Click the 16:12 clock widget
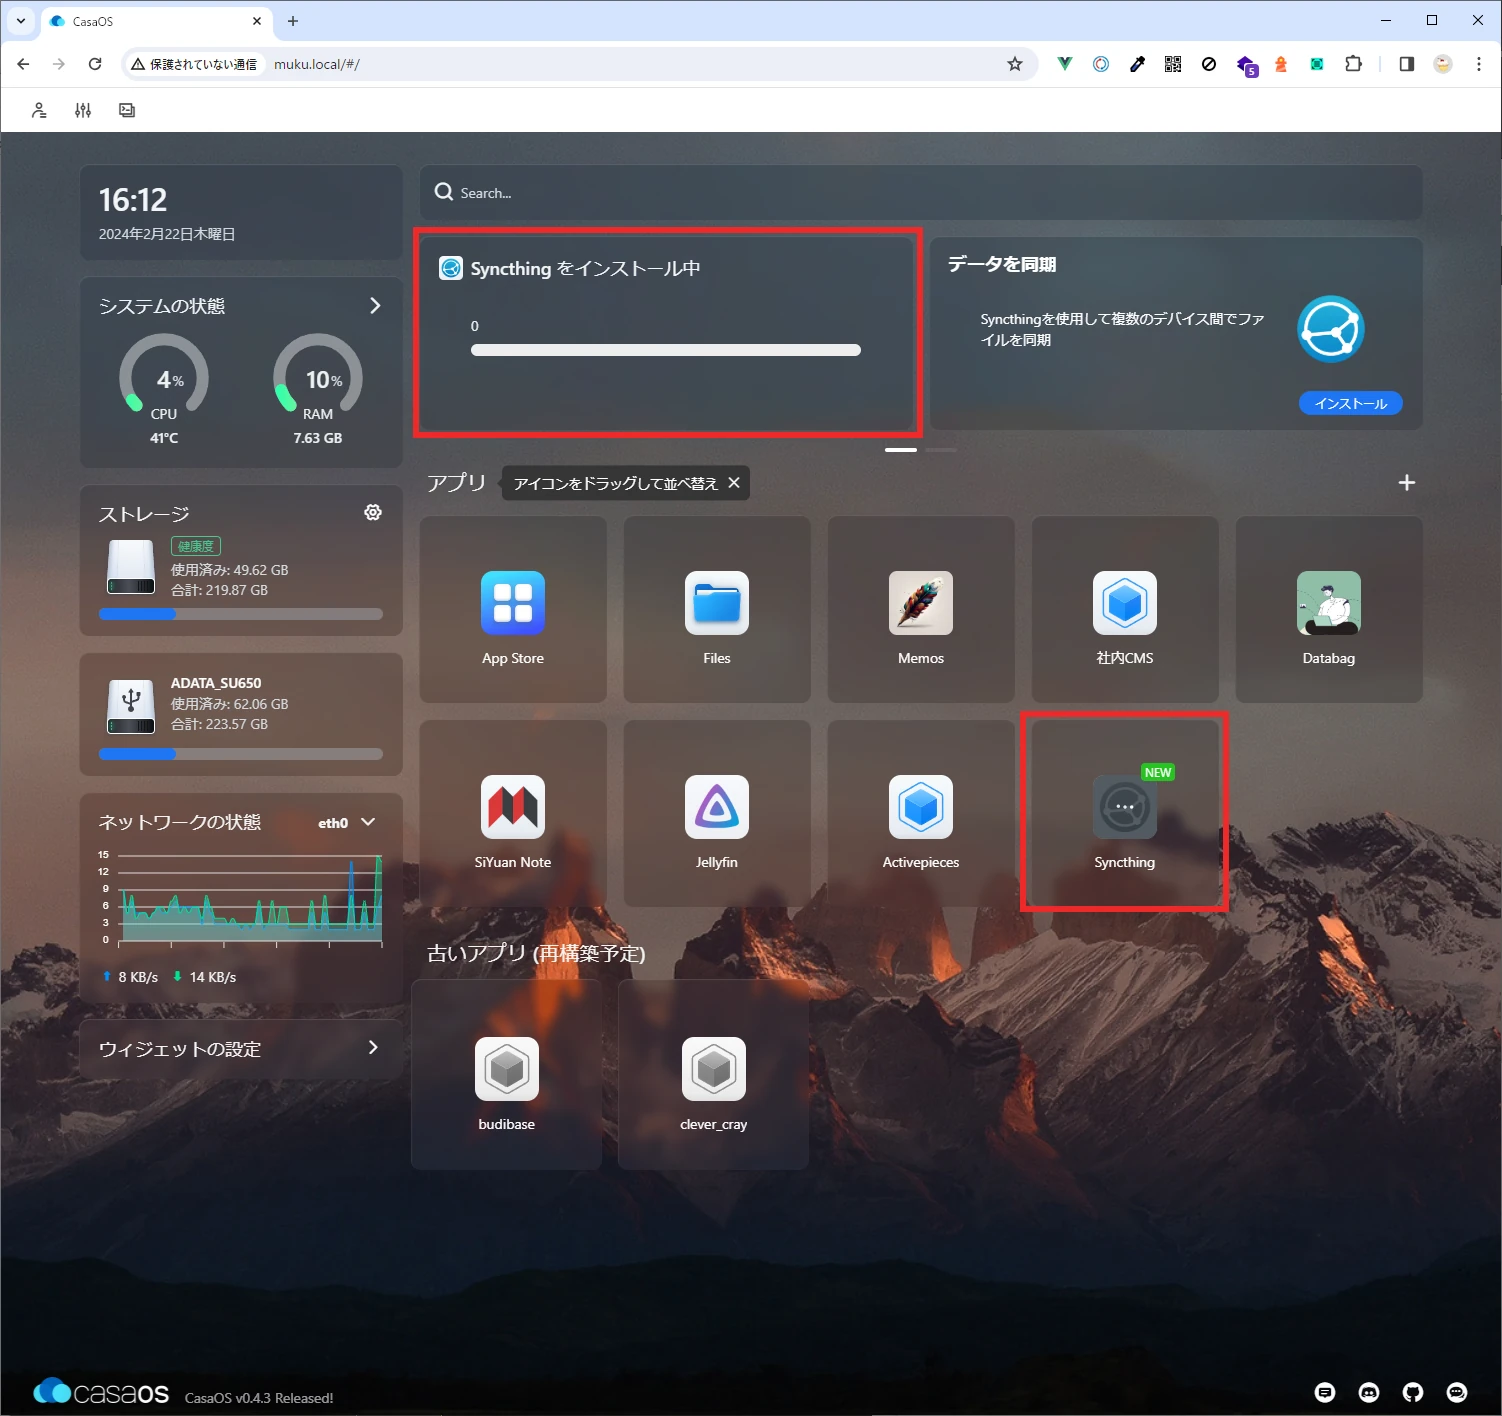 pos(241,212)
